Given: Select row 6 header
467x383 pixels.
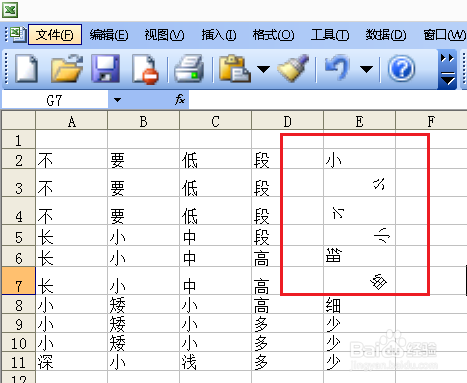Looking at the screenshot, I should tap(19, 256).
